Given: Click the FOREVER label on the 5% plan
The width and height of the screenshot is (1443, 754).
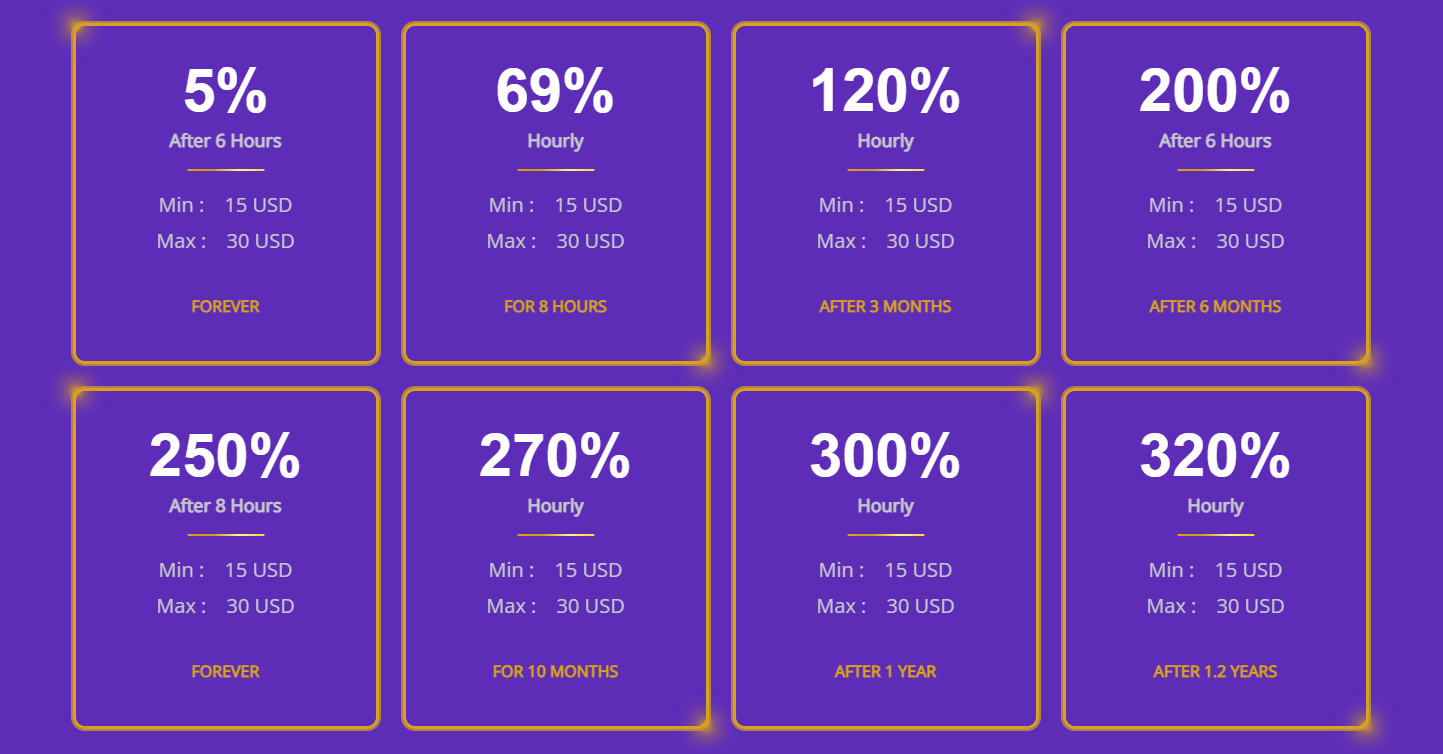Looking at the screenshot, I should (x=225, y=306).
